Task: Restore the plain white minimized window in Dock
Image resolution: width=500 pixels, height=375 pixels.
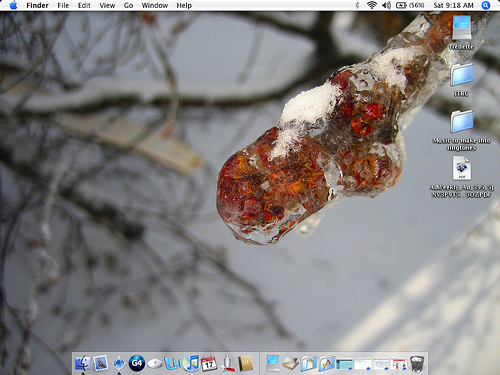Action: [x=363, y=364]
